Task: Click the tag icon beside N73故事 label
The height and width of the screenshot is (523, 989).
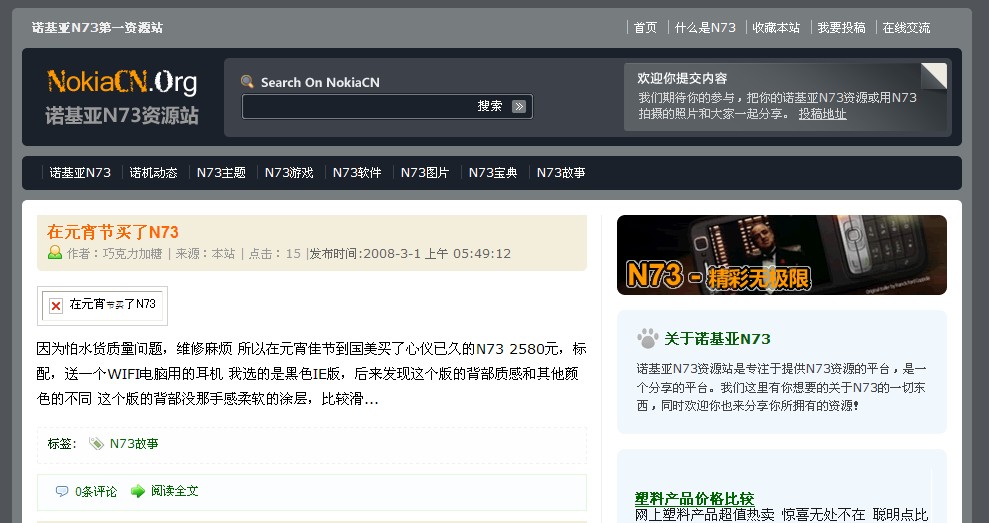Action: click(96, 444)
